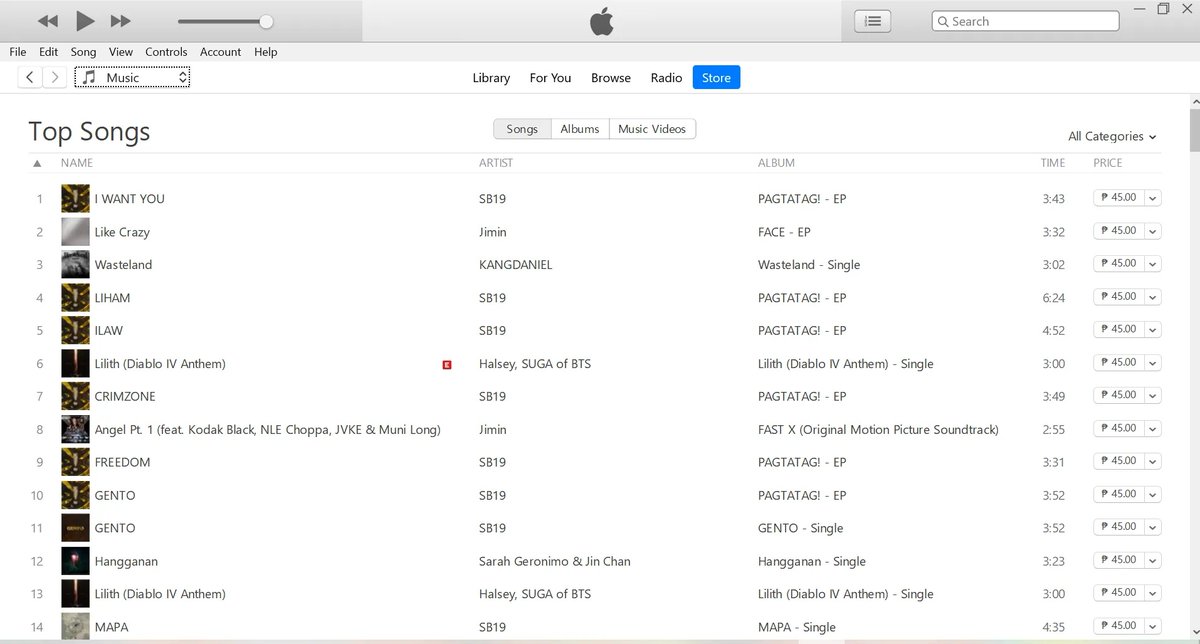Click the Like Crazy album artwork

coord(75,231)
